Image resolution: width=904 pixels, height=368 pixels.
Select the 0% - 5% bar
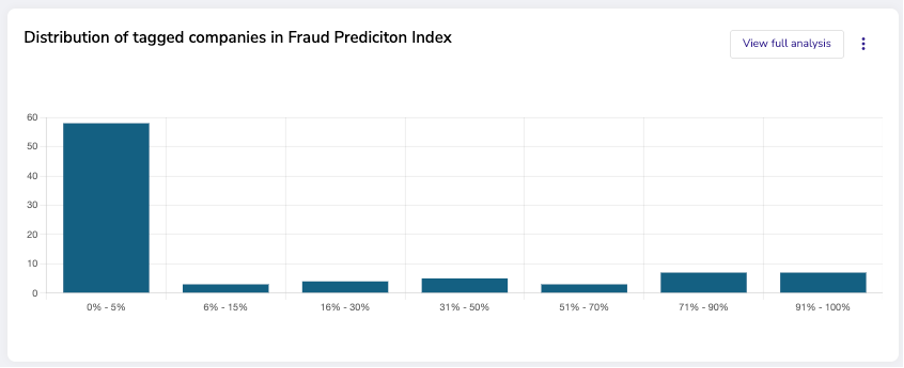(x=106, y=208)
